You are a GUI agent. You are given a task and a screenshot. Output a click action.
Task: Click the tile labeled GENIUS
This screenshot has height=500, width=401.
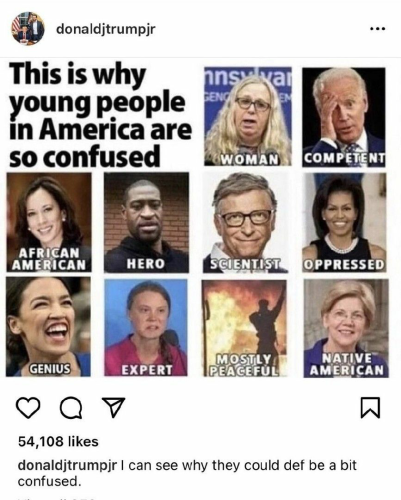pyautogui.click(x=48, y=327)
